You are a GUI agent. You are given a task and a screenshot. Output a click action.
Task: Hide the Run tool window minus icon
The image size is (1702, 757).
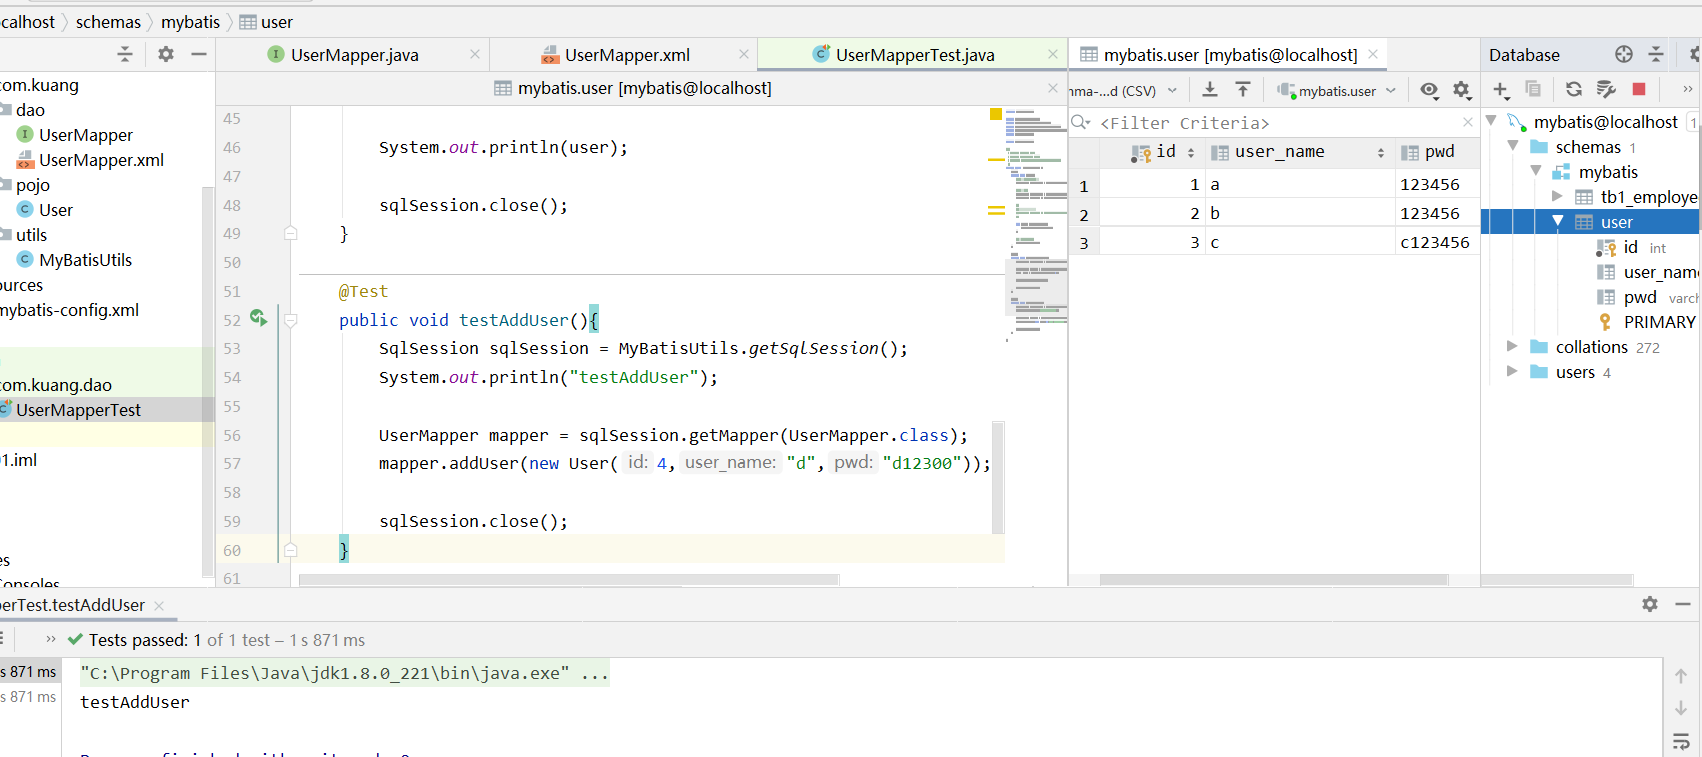click(x=1683, y=604)
